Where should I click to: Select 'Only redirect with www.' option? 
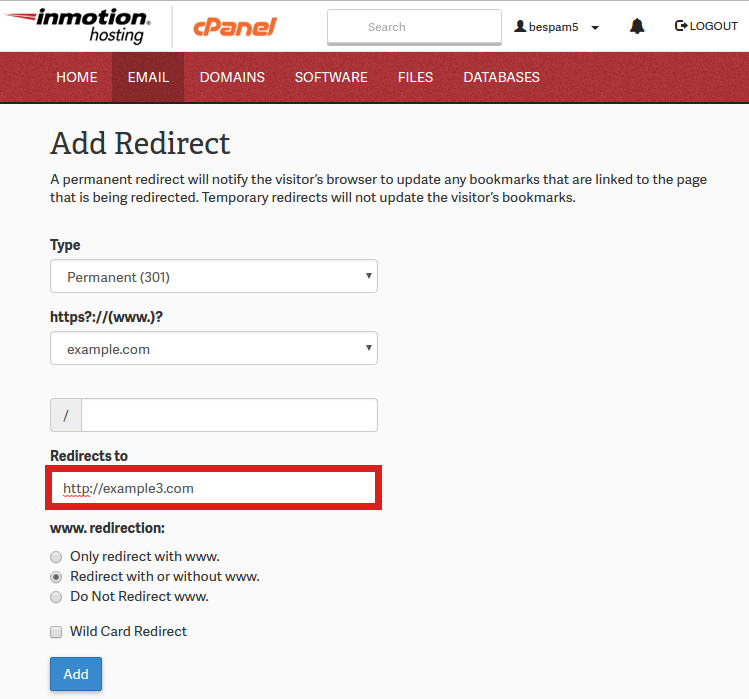click(56, 556)
